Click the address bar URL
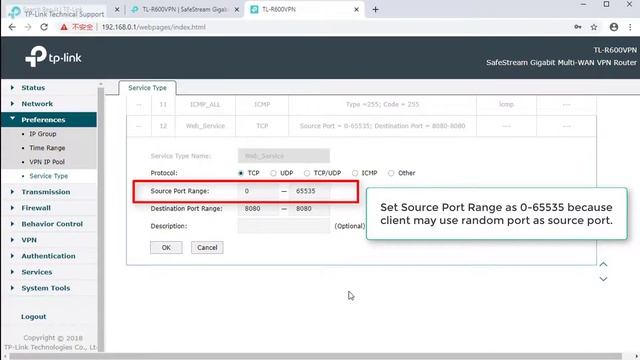 click(x=153, y=27)
